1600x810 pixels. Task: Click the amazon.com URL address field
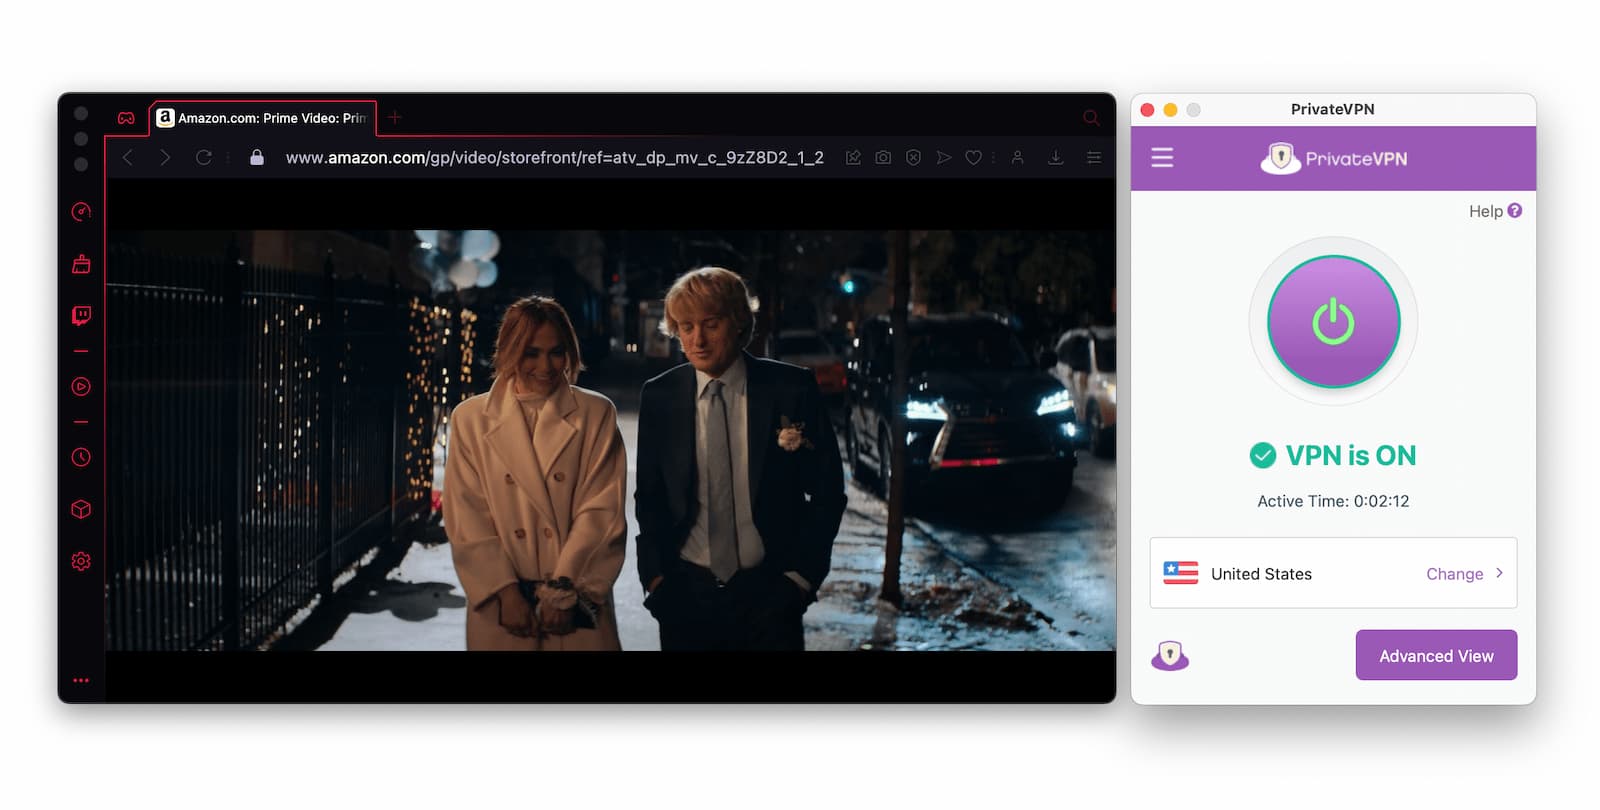click(554, 158)
